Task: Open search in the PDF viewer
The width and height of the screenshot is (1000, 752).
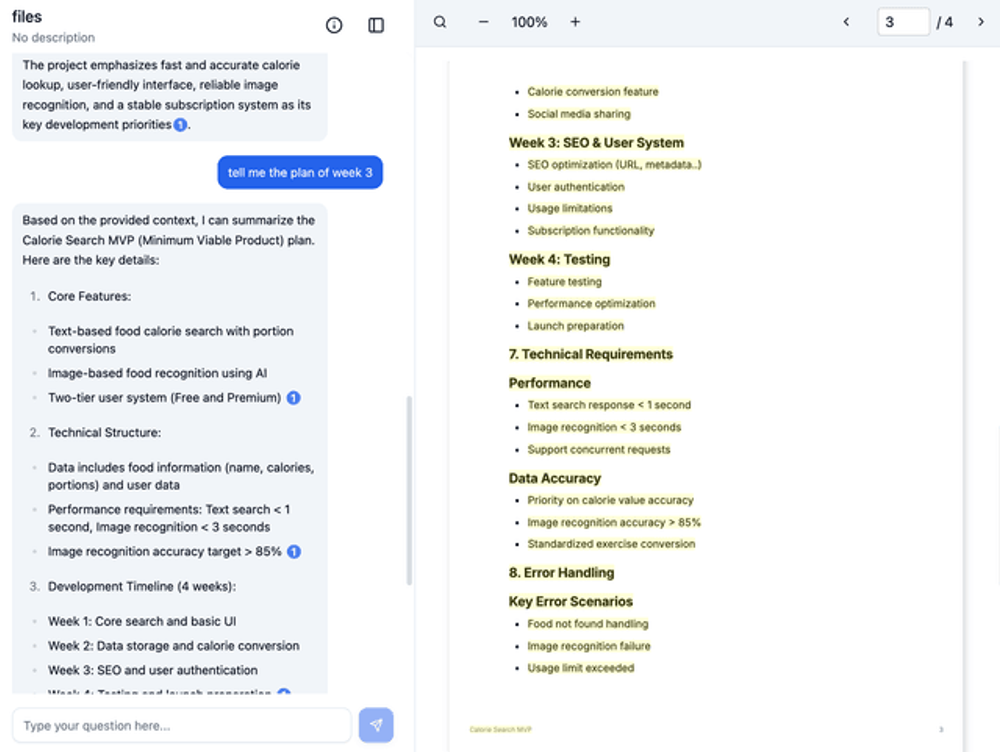Action: (440, 22)
